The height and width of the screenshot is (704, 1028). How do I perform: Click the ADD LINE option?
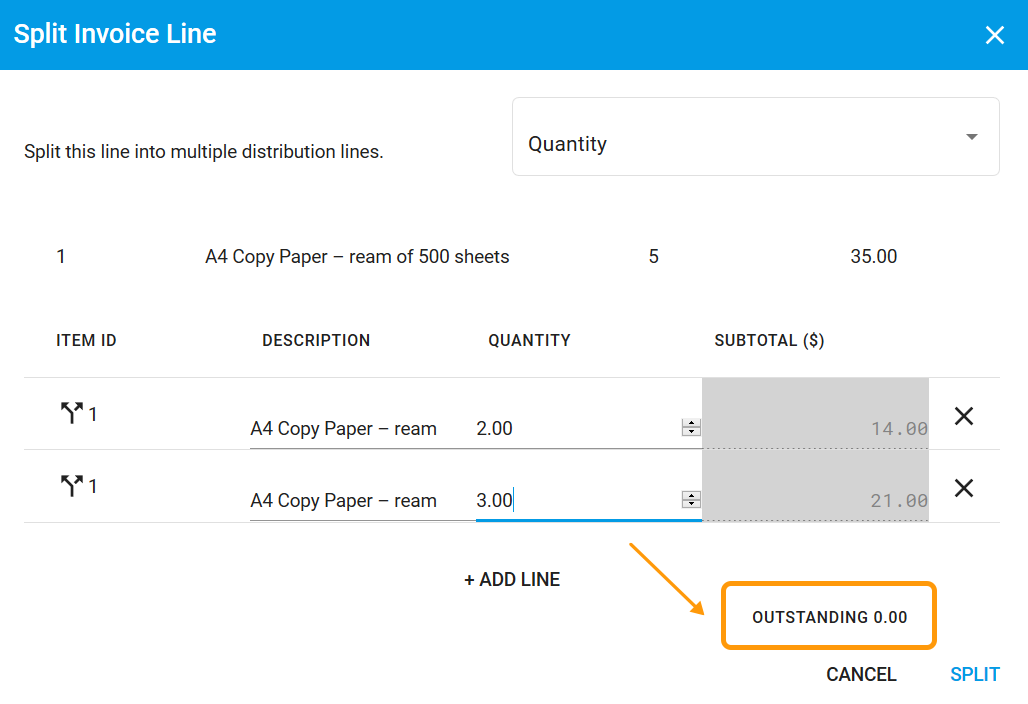point(511,579)
